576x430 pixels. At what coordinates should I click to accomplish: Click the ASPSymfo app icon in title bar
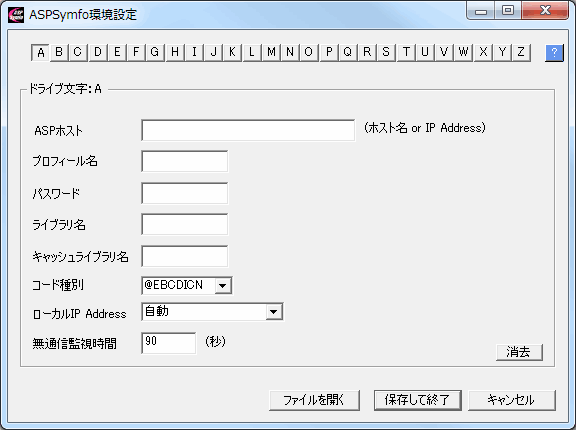[x=16, y=15]
